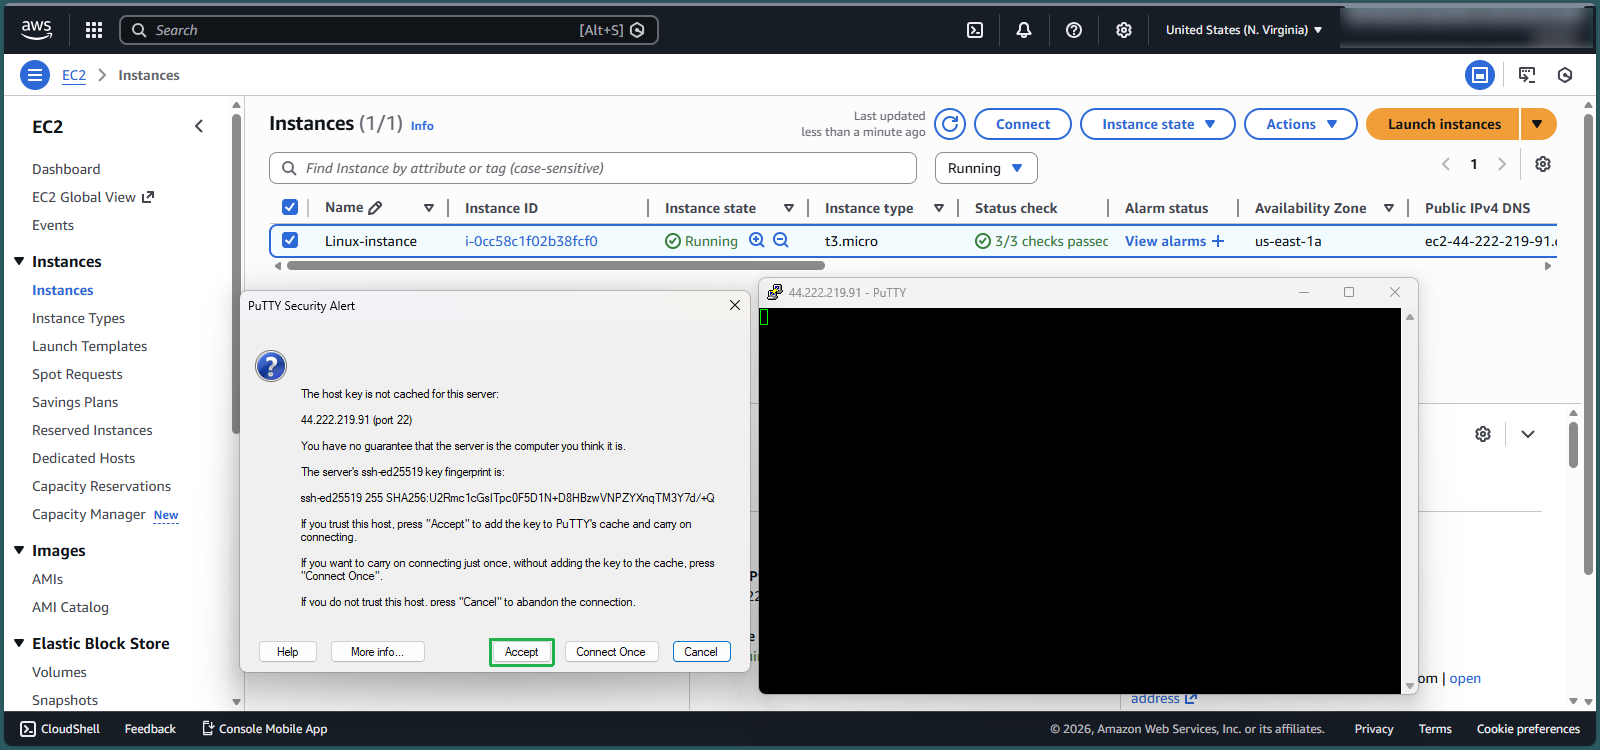This screenshot has width=1600, height=750.
Task: Zoom in icon next to Running state
Action: [x=757, y=240]
